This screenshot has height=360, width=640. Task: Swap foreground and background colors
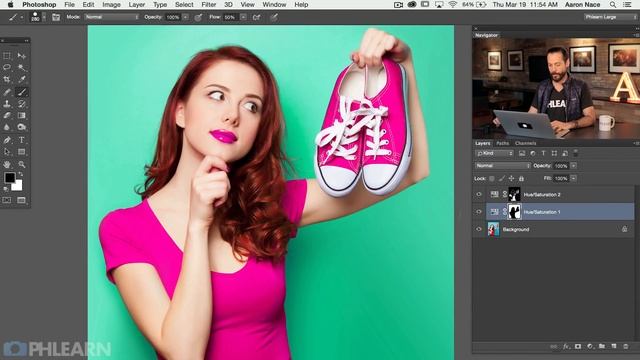click(20, 174)
